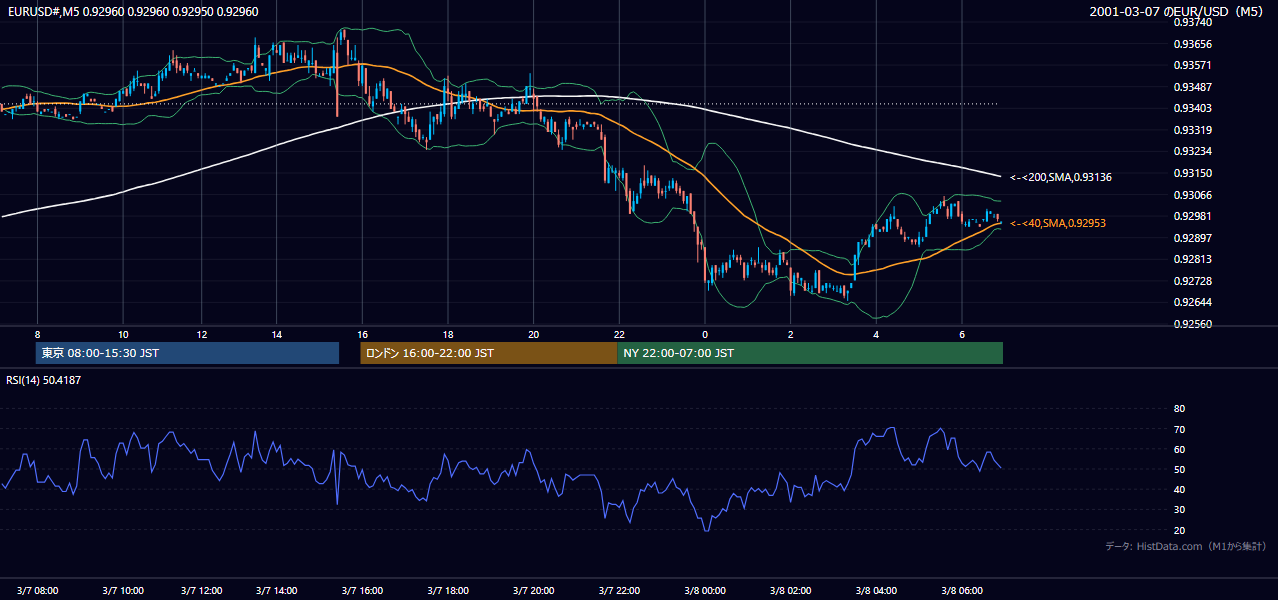
Task: Click hour label 22 under the price chart
Action: [x=619, y=334]
